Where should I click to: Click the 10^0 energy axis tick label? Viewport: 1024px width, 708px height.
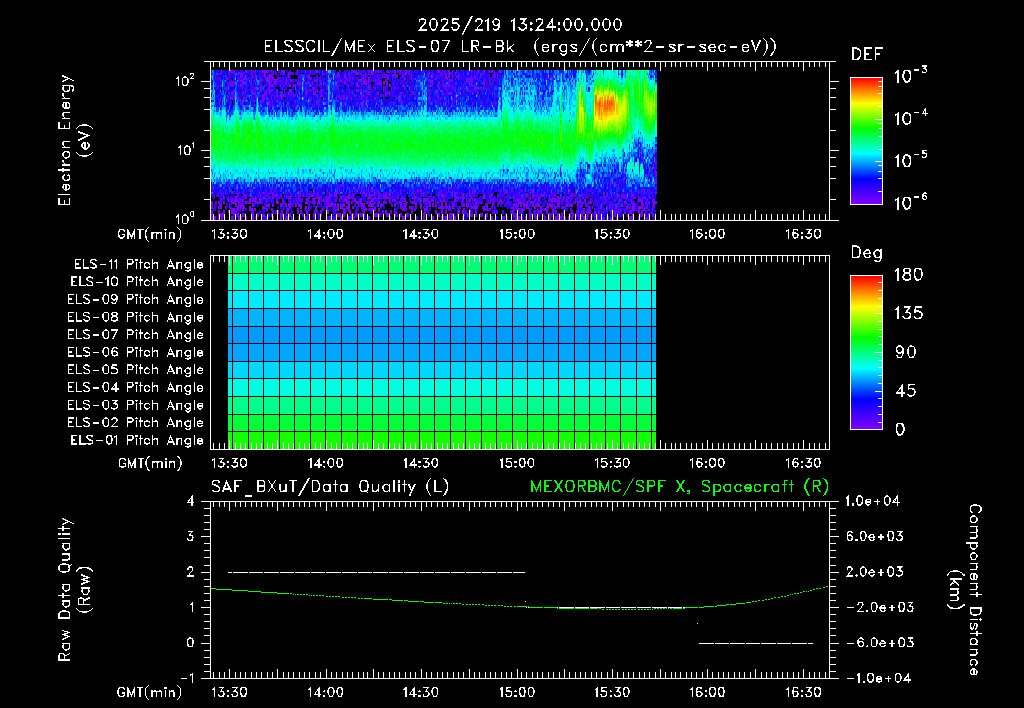185,217
